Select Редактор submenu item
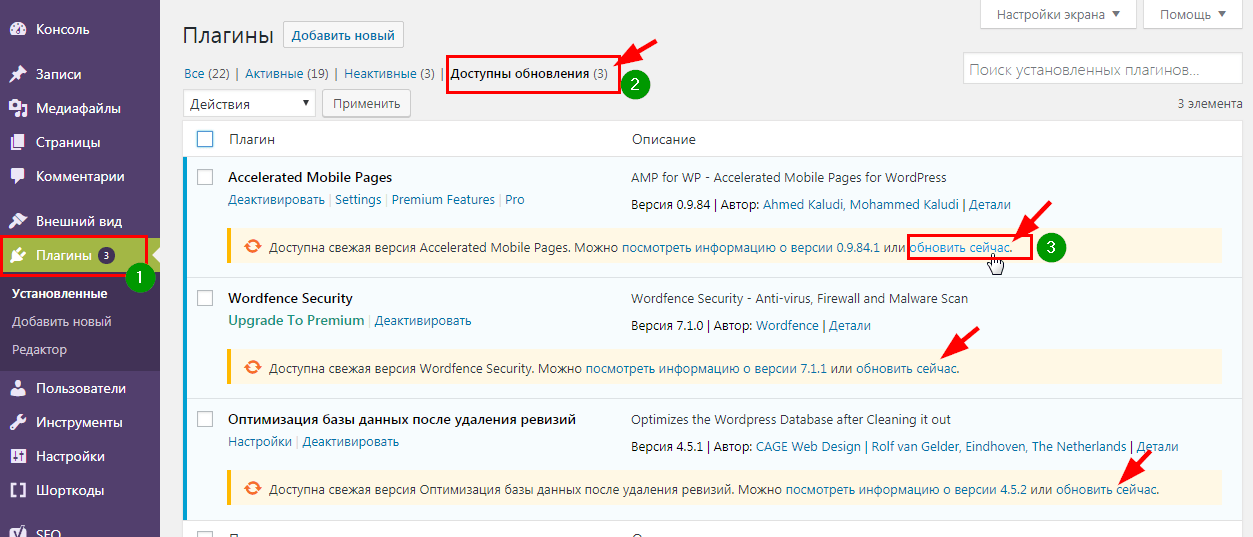This screenshot has width=1253, height=537. click(x=40, y=350)
